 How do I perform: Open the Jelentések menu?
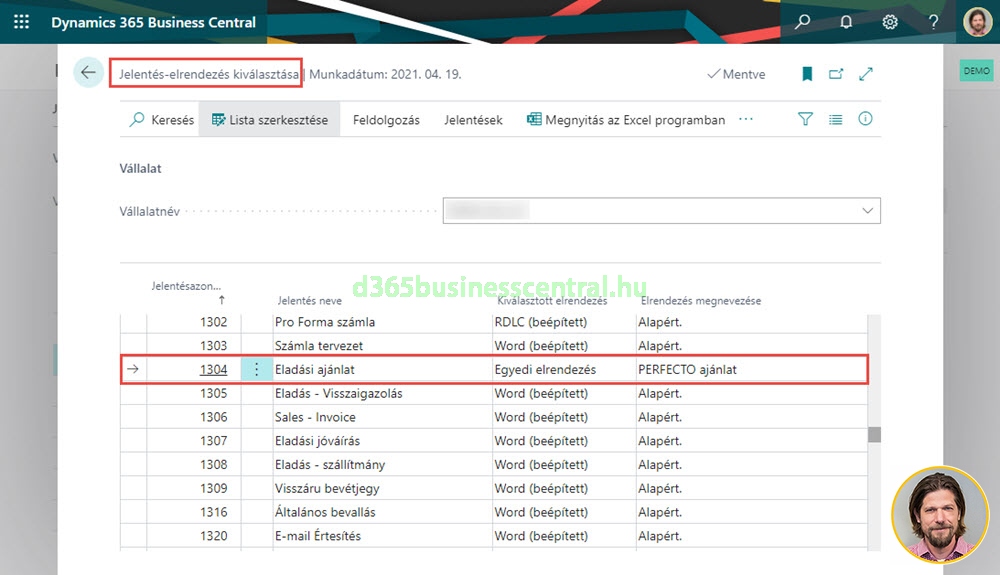pyautogui.click(x=473, y=120)
